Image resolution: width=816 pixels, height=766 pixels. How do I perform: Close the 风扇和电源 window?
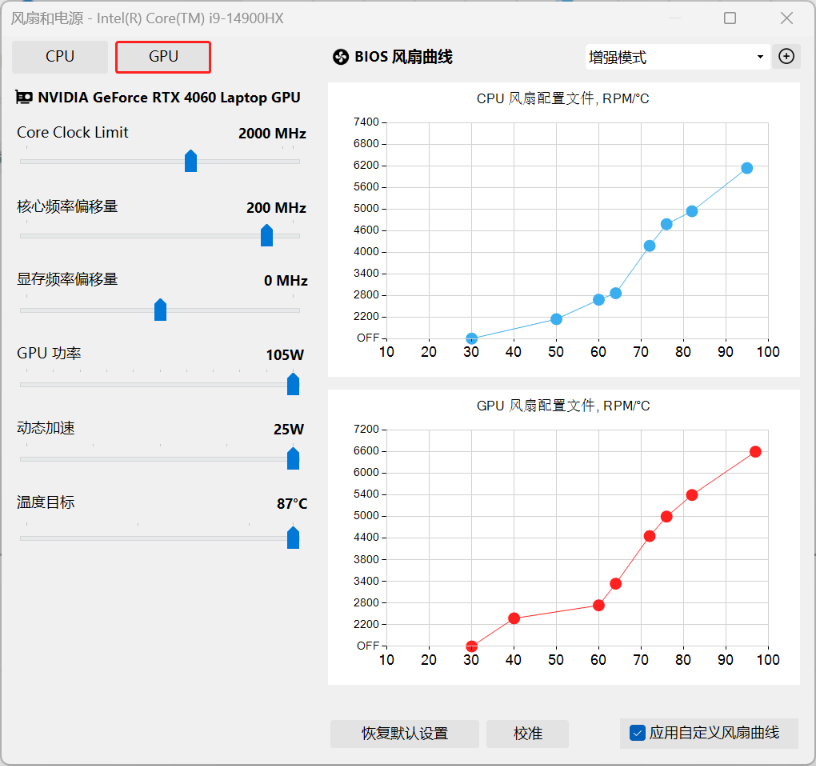pos(787,18)
